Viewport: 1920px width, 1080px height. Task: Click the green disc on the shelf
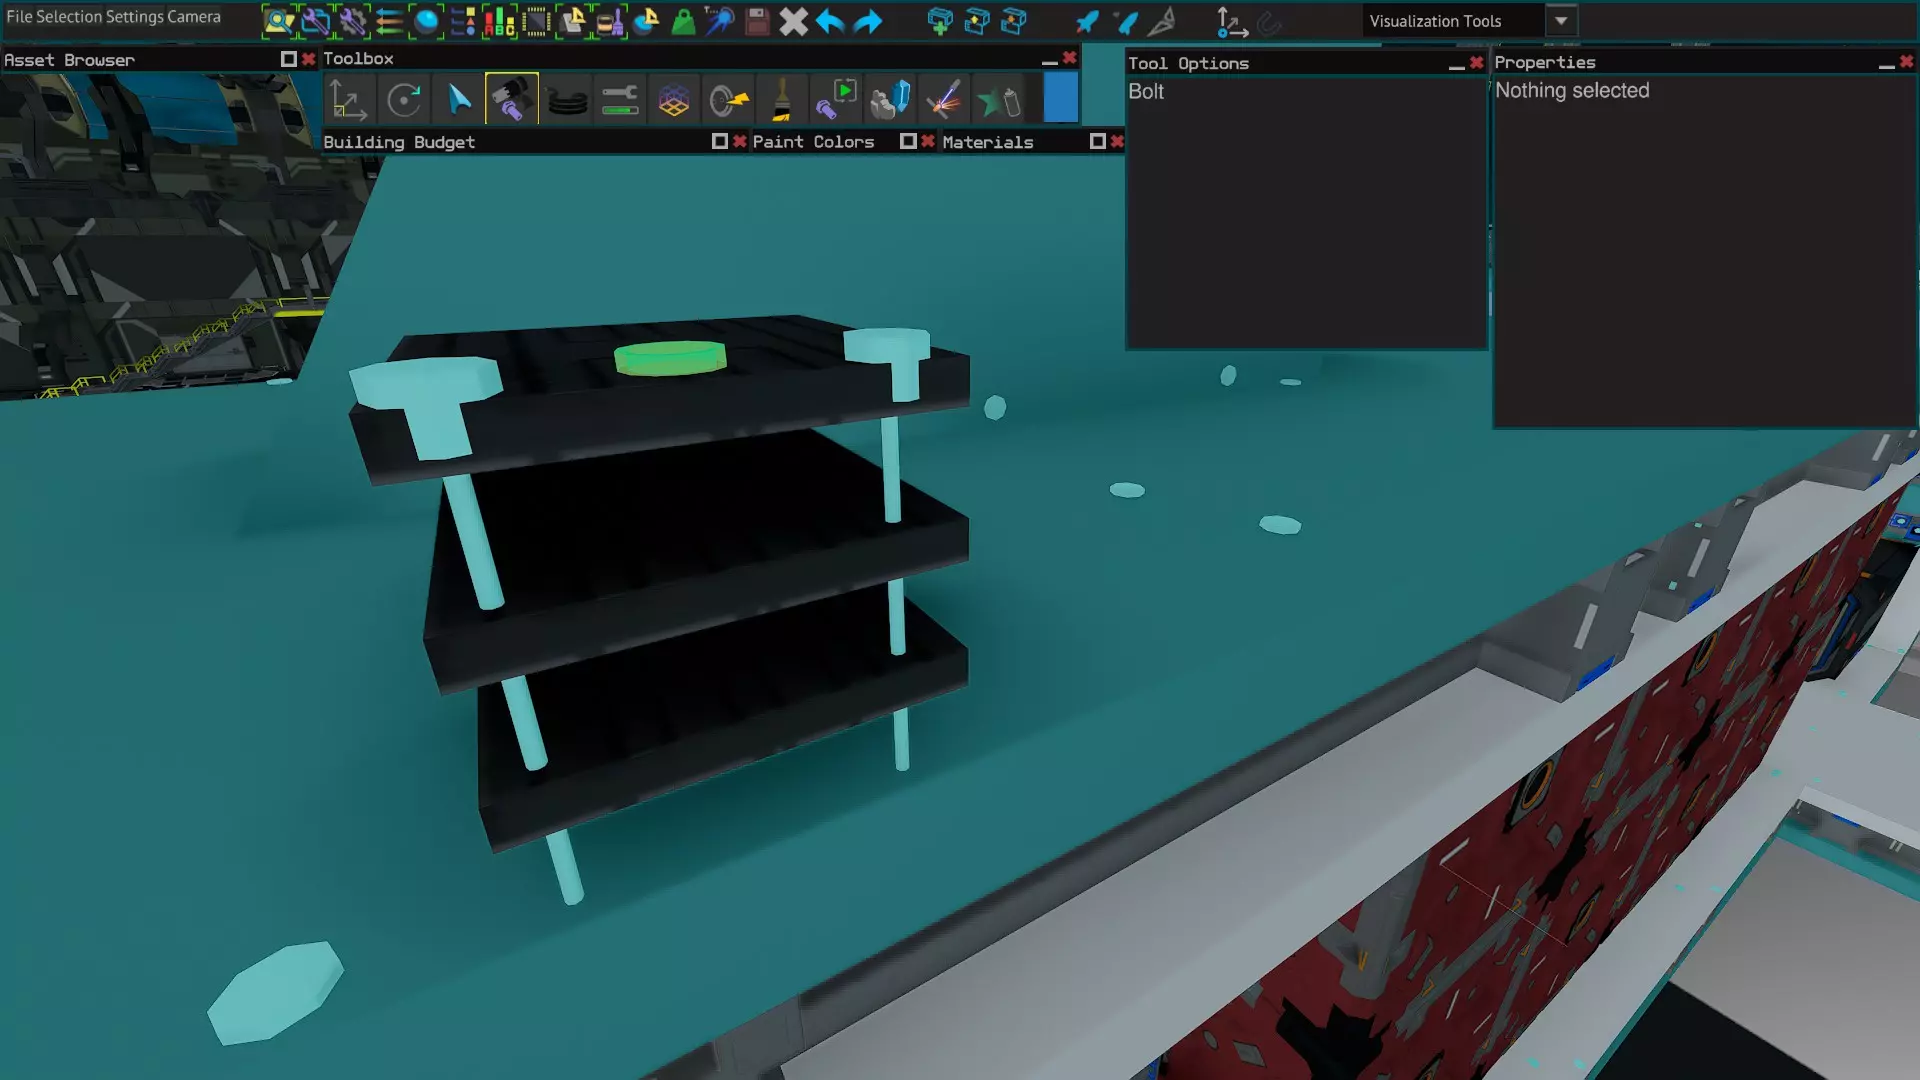click(x=670, y=358)
